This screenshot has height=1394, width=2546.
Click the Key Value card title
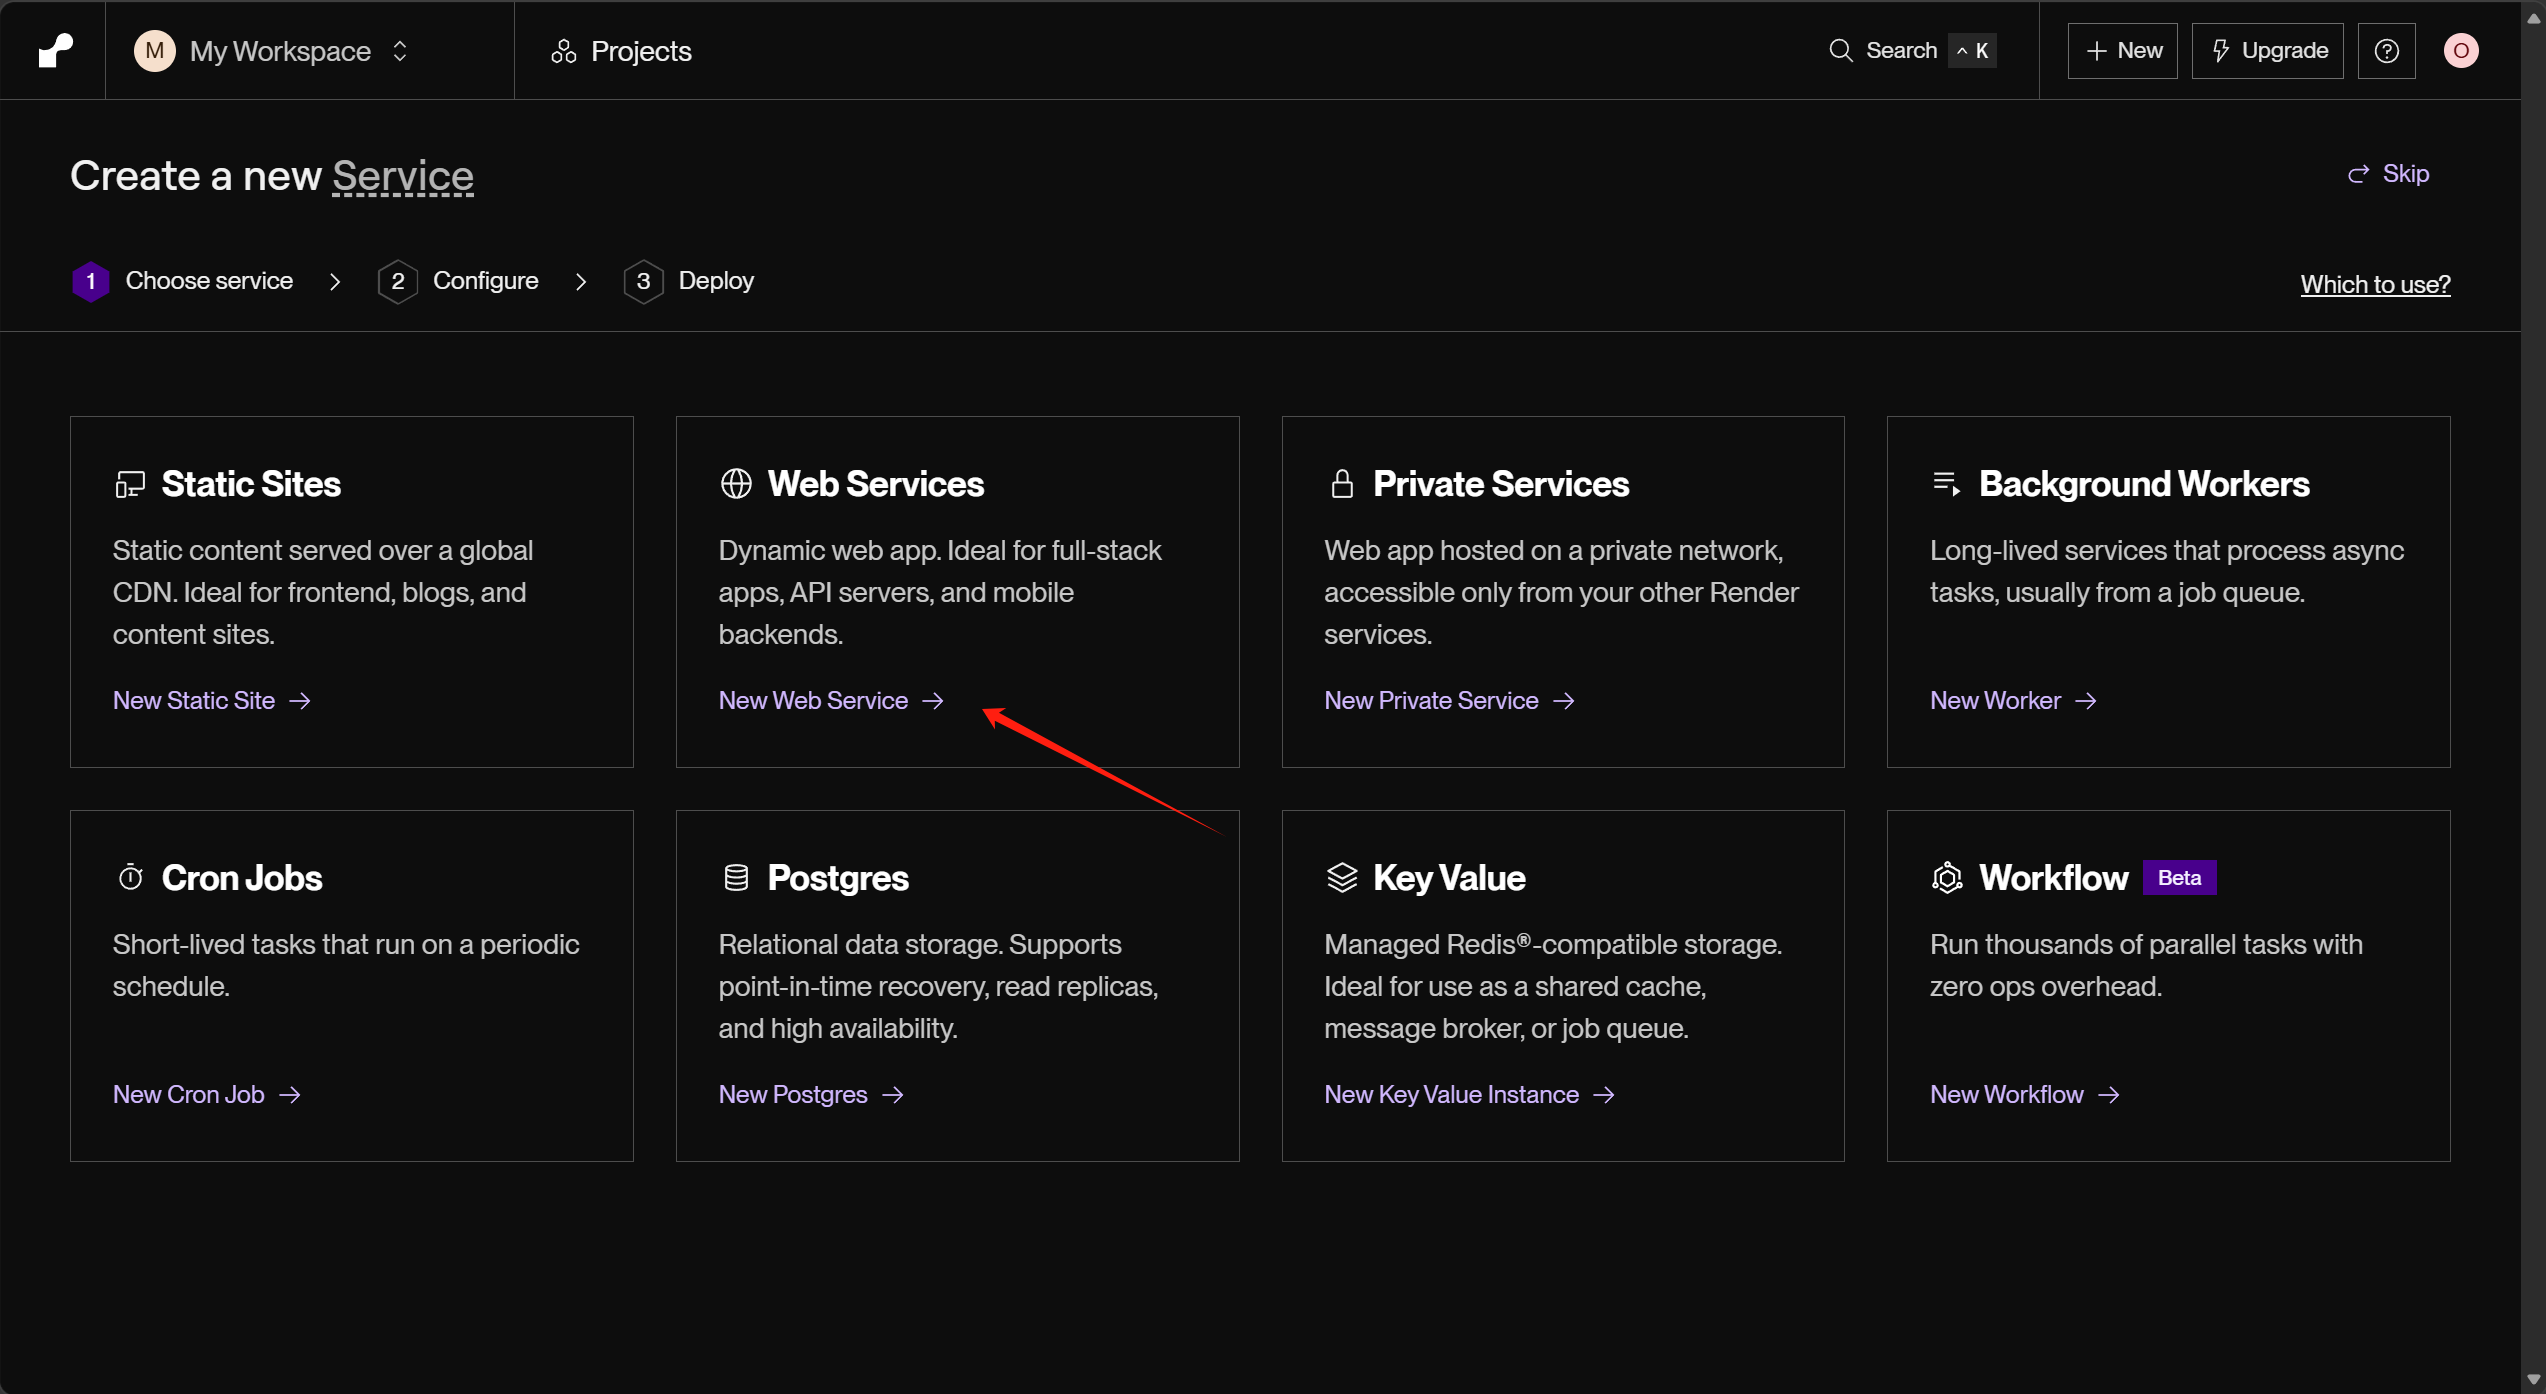point(1449,878)
